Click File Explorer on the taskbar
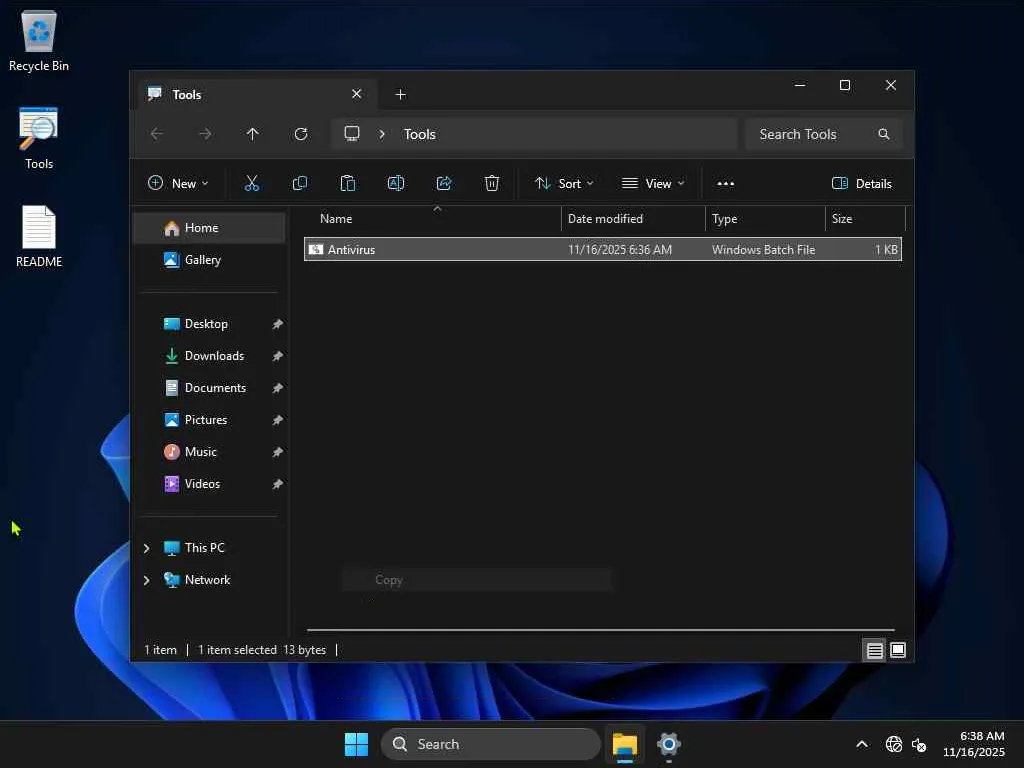Screen dimensions: 1024x768 click(x=625, y=744)
